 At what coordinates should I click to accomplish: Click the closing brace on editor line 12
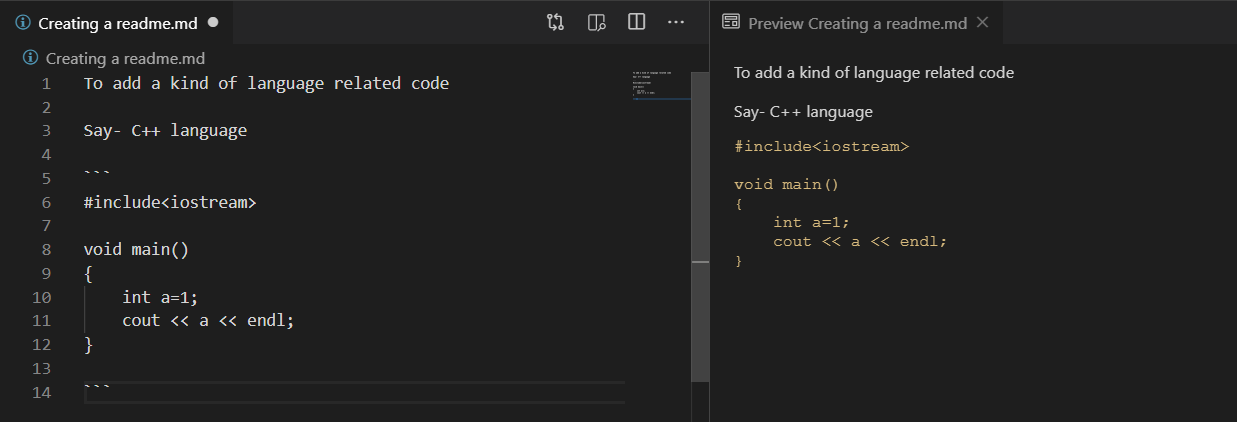[x=89, y=345]
